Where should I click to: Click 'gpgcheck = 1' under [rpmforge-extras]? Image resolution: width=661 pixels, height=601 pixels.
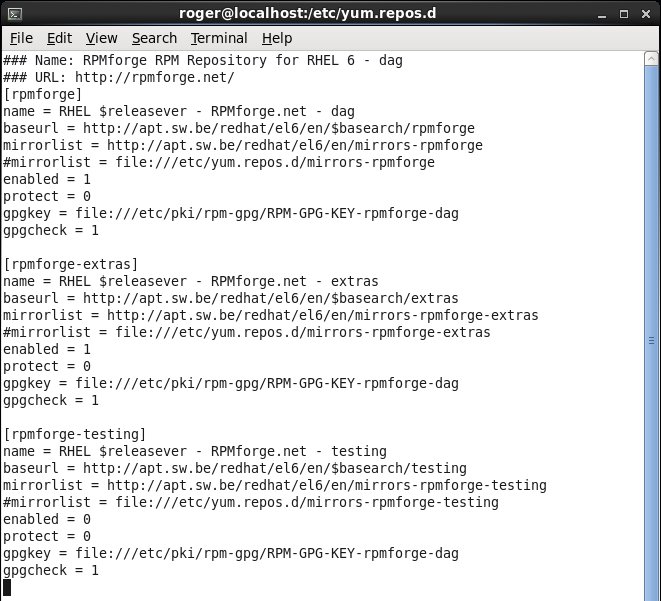click(51, 400)
